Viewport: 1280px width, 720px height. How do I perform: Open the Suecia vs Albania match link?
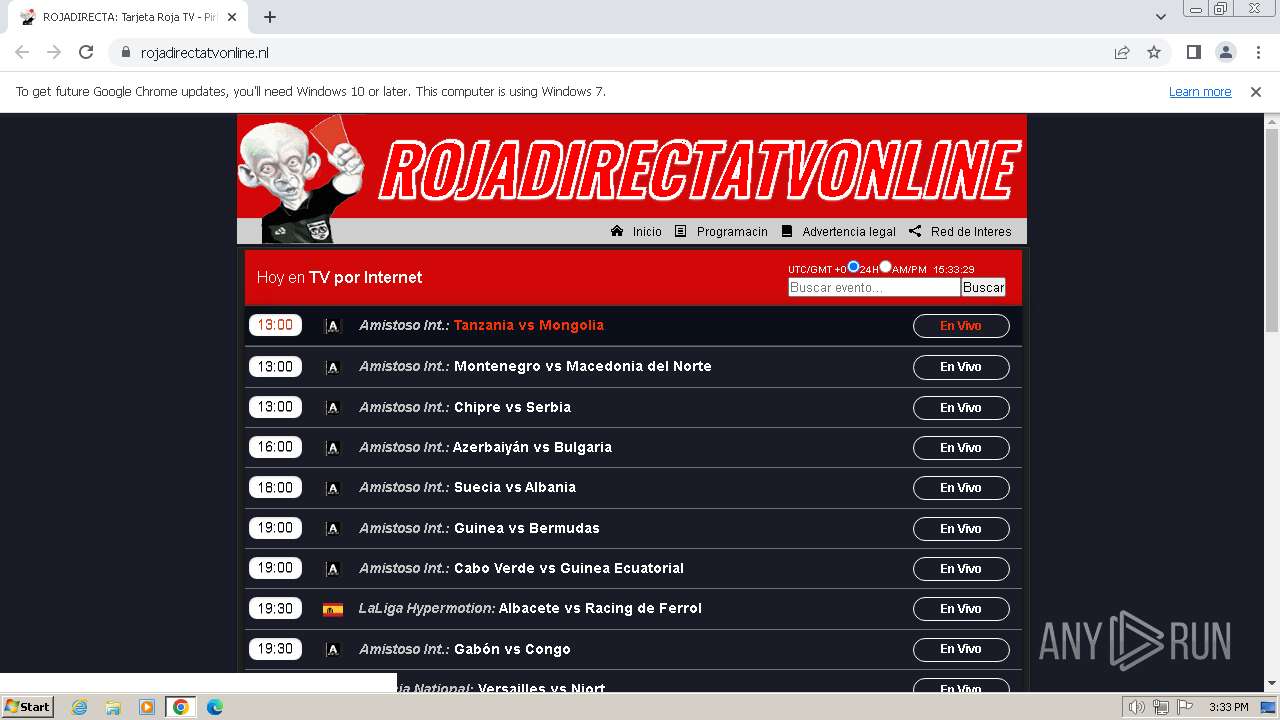(515, 487)
